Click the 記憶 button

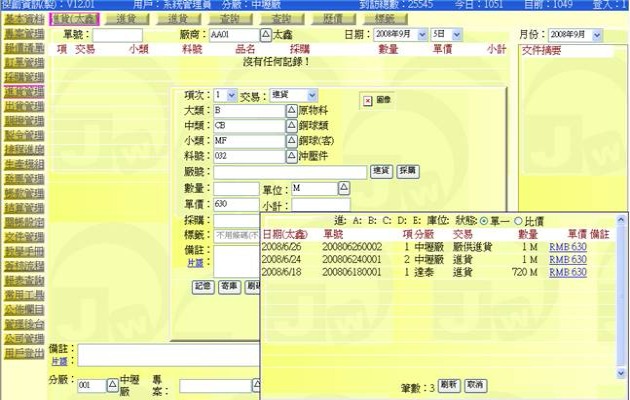pos(203,287)
